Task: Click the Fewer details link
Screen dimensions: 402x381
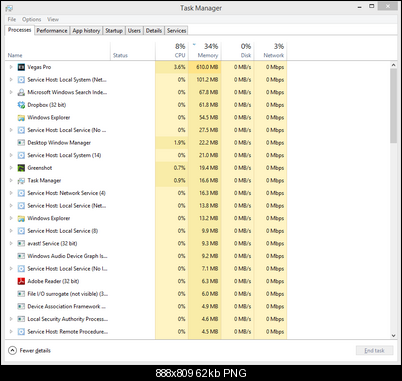Action: click(35, 351)
